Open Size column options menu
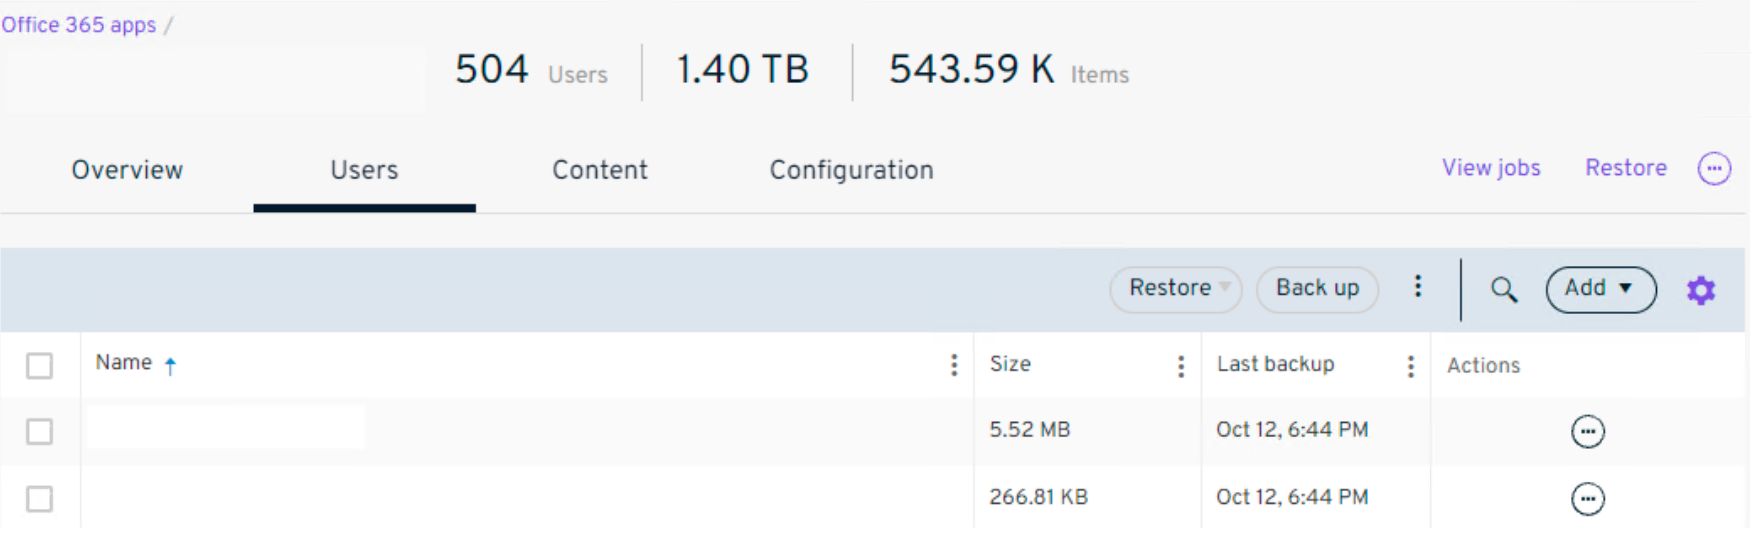The width and height of the screenshot is (1757, 533). pyautogui.click(x=1180, y=366)
